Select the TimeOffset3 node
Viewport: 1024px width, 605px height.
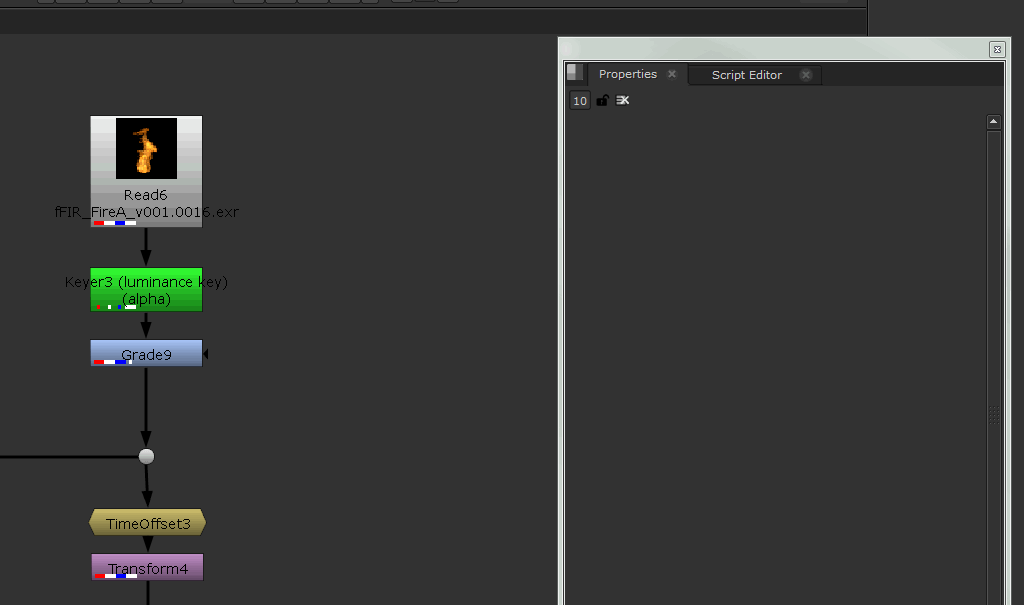tap(148, 523)
